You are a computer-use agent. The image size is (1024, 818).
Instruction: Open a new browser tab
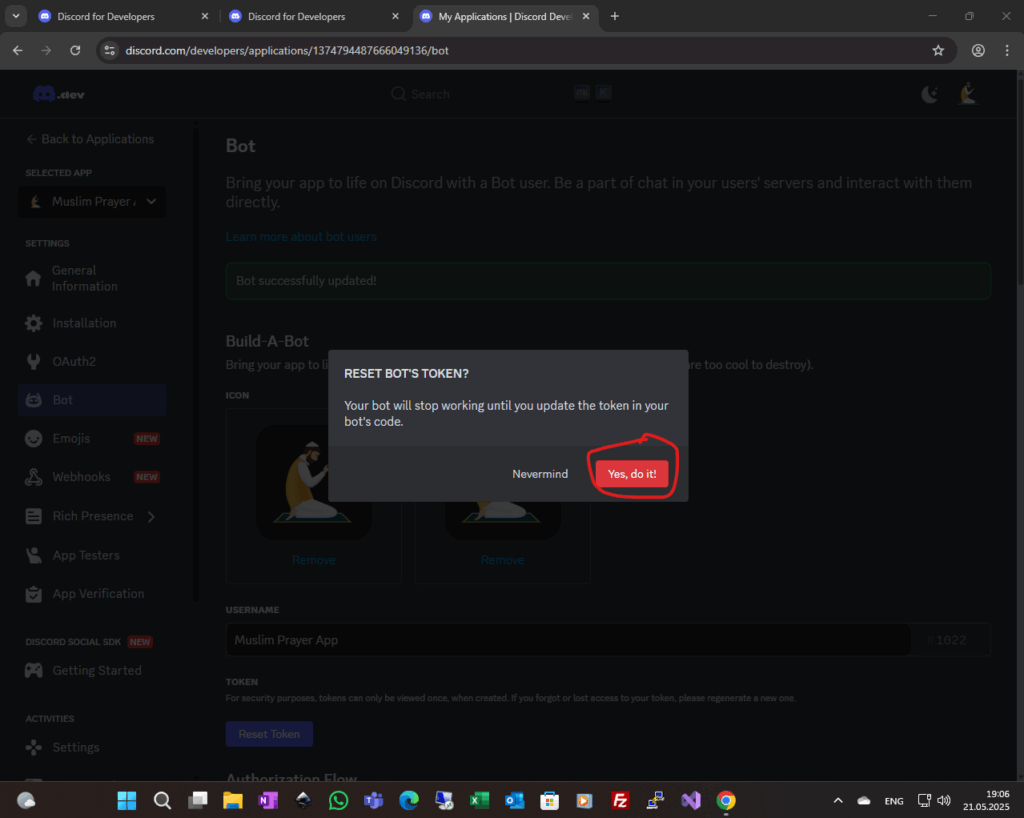[x=615, y=16]
